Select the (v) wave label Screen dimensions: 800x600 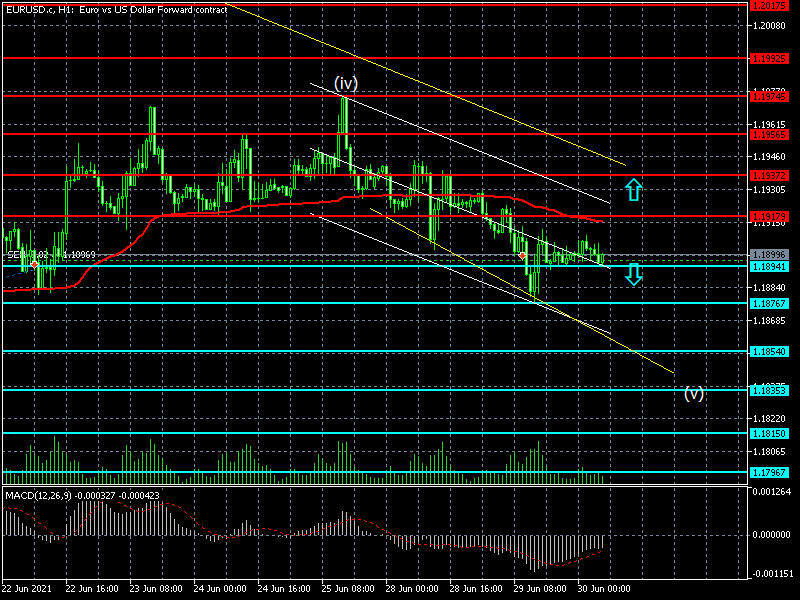[x=694, y=393]
